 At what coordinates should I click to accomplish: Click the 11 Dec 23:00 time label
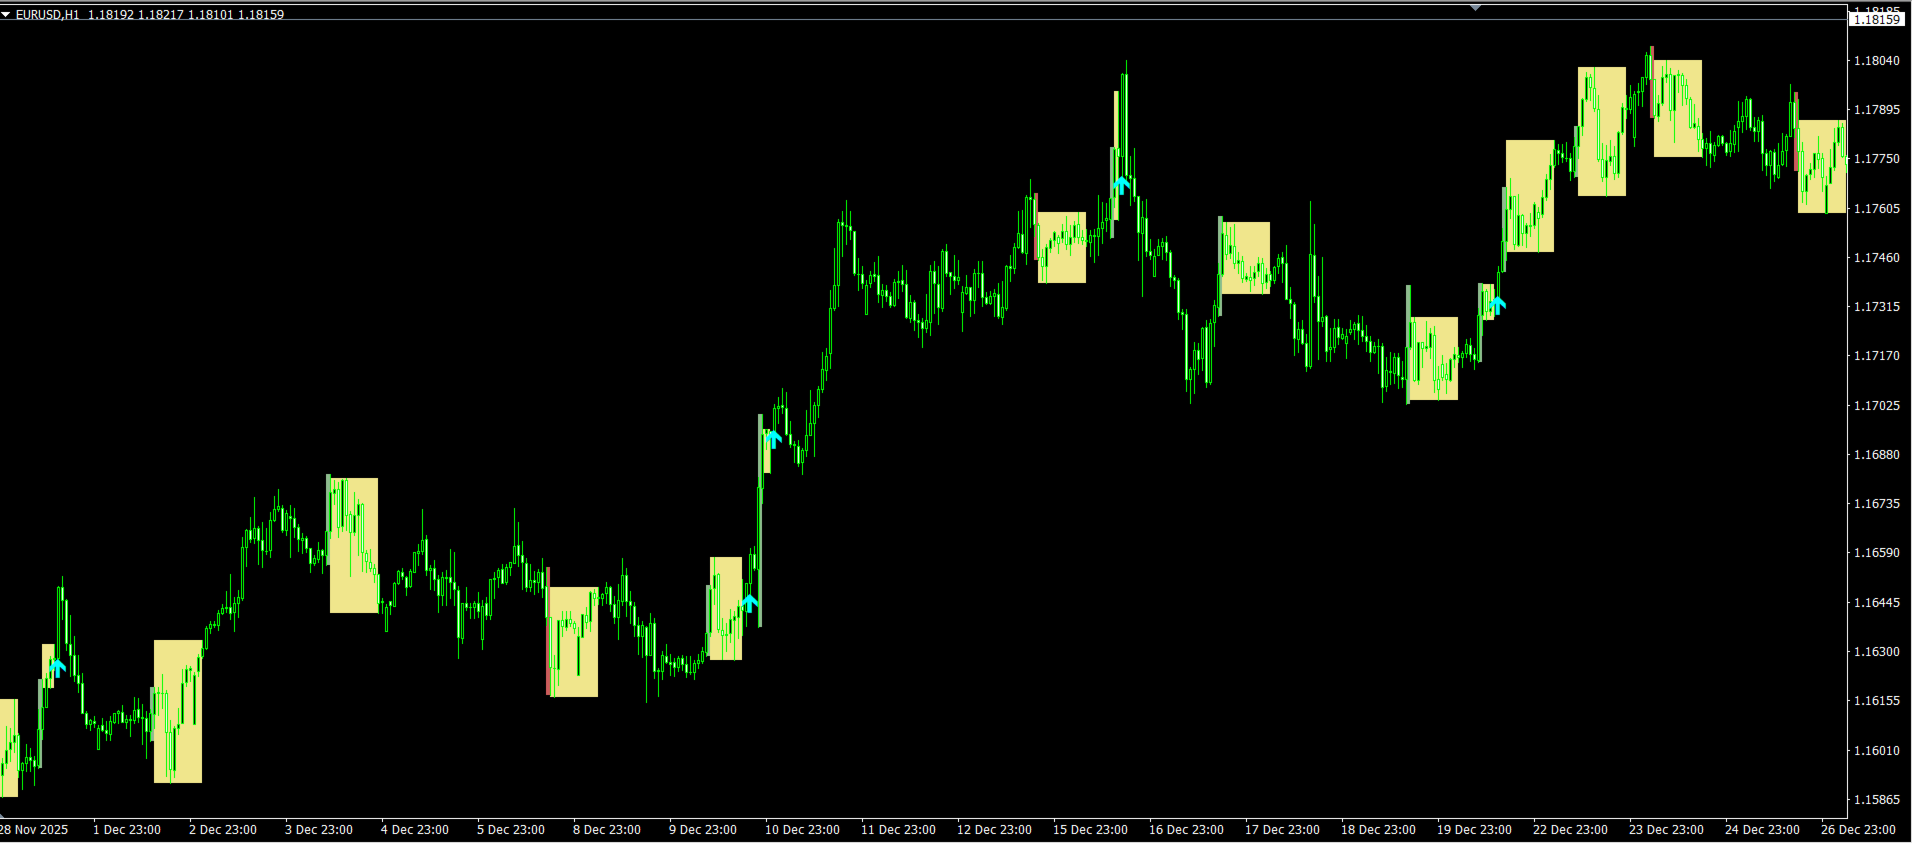click(898, 830)
